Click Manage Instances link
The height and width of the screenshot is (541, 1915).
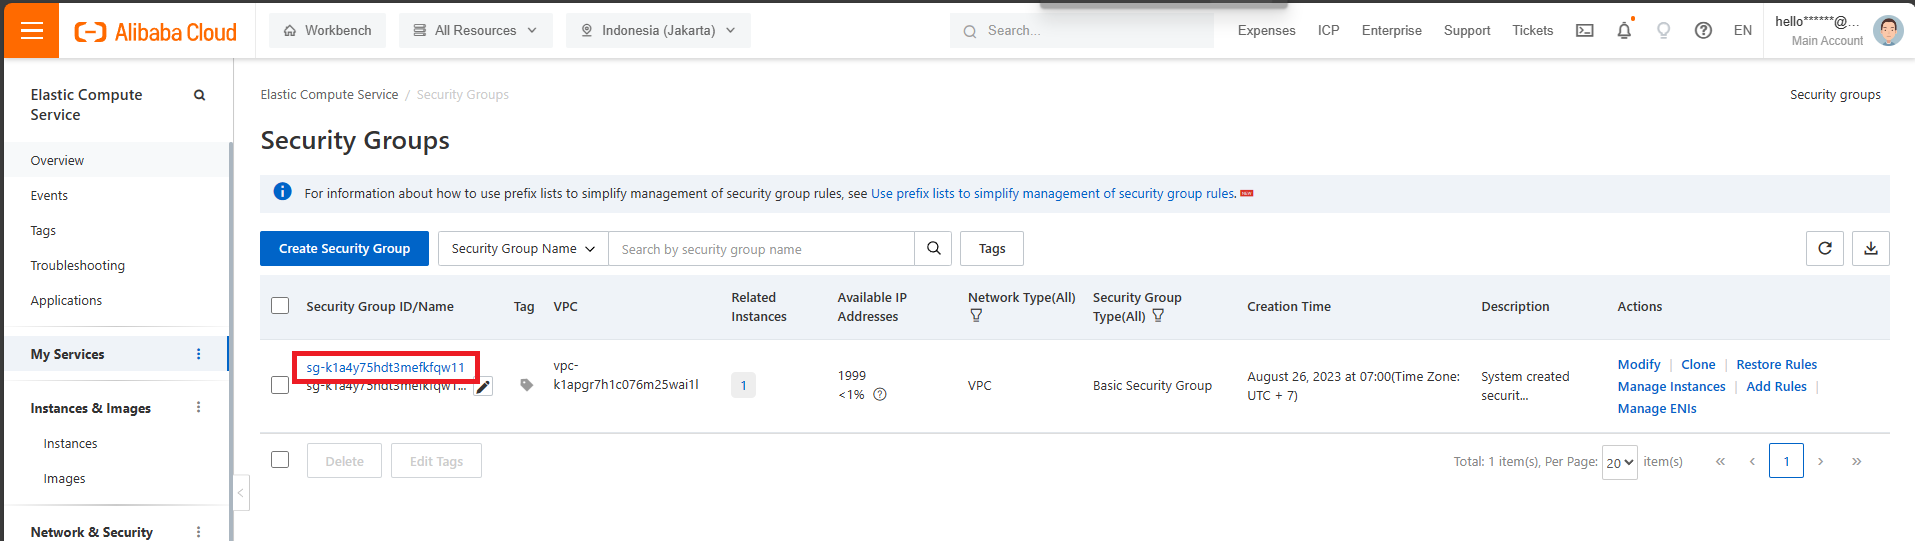click(x=1672, y=386)
